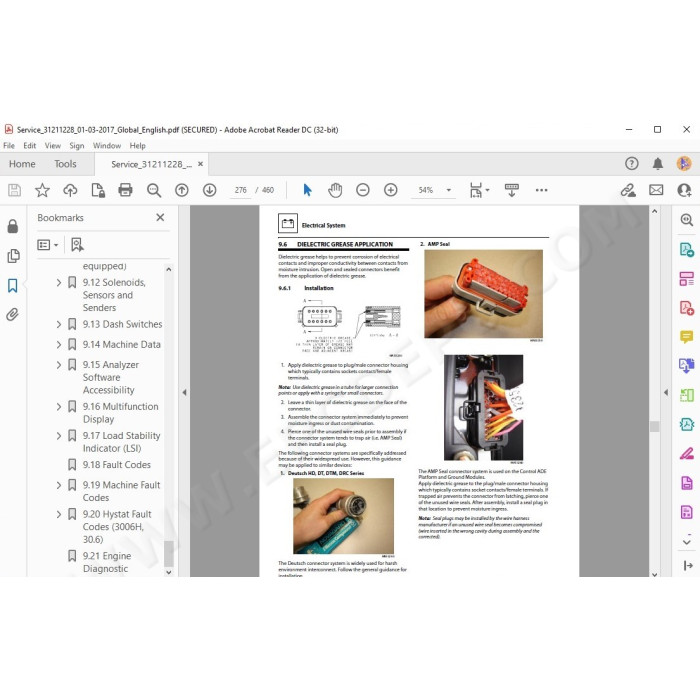The image size is (700, 700).
Task: Expand 9.20 Hystat Fault Codes
Action: [59, 514]
